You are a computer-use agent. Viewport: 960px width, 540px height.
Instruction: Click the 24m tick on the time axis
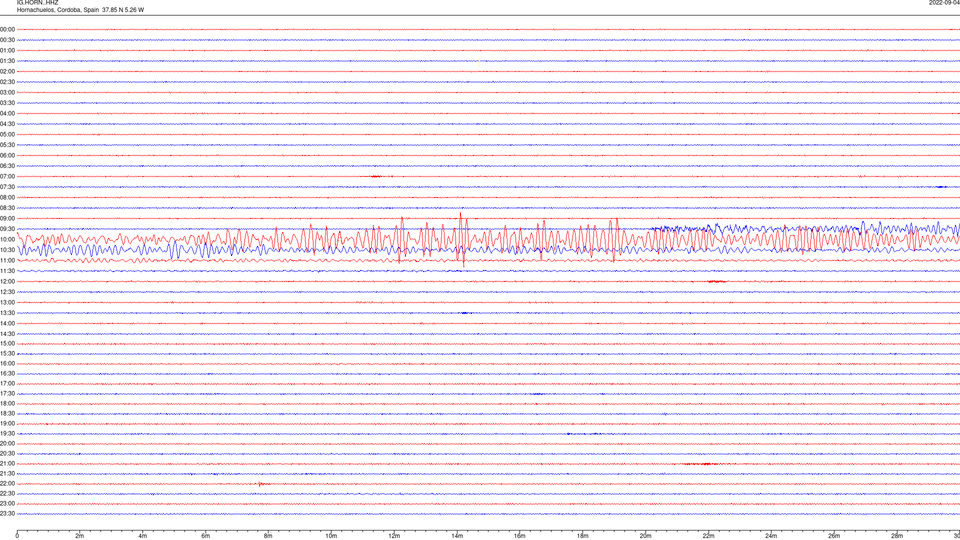click(x=771, y=536)
